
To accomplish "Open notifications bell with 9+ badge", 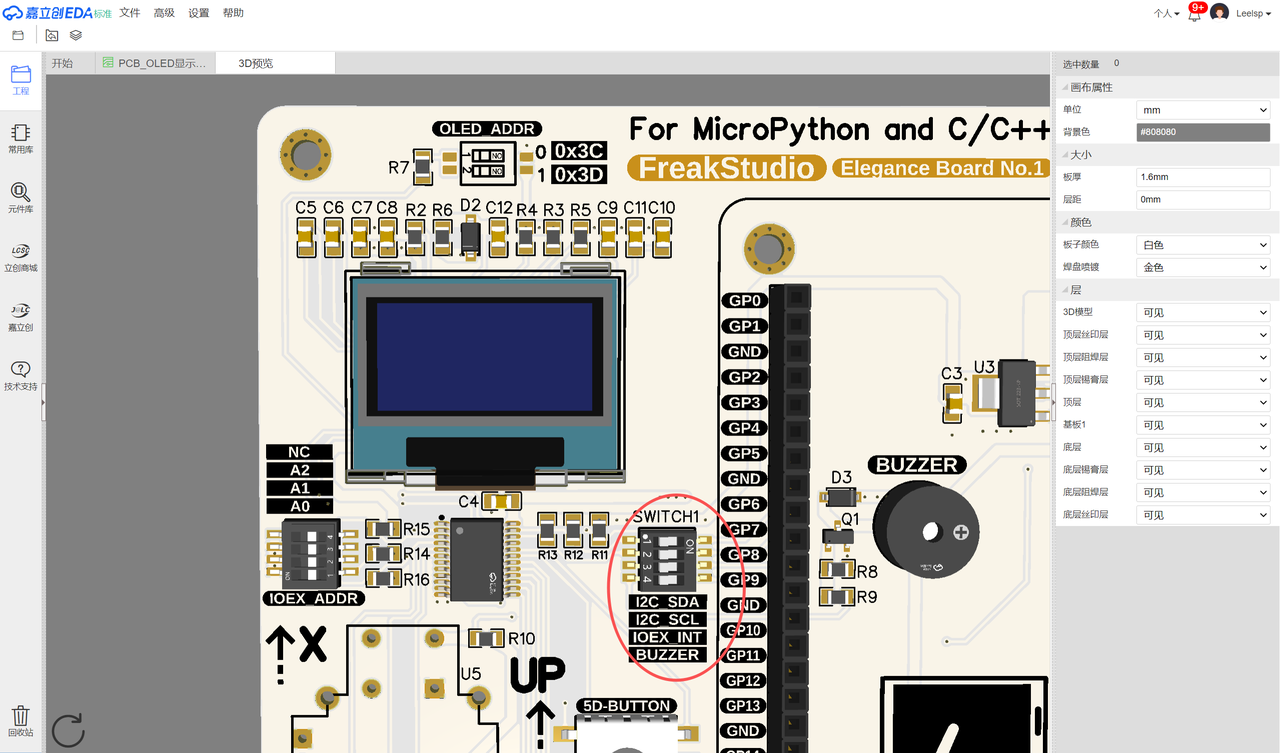I will (1194, 12).
